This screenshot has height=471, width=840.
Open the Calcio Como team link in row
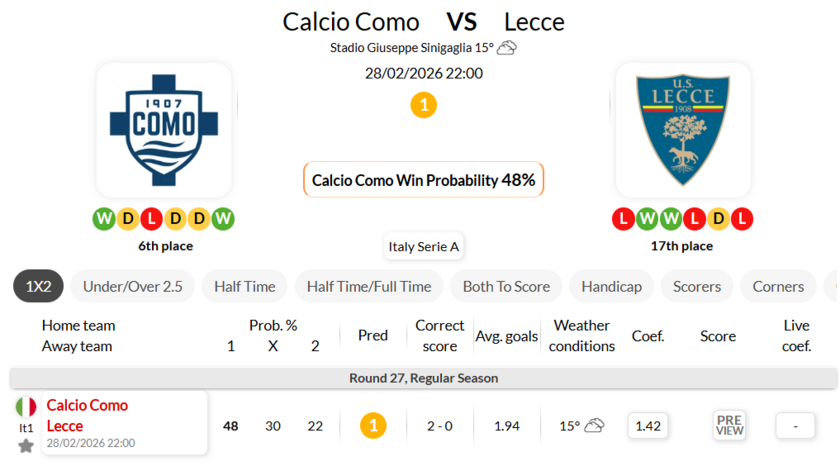pos(88,405)
